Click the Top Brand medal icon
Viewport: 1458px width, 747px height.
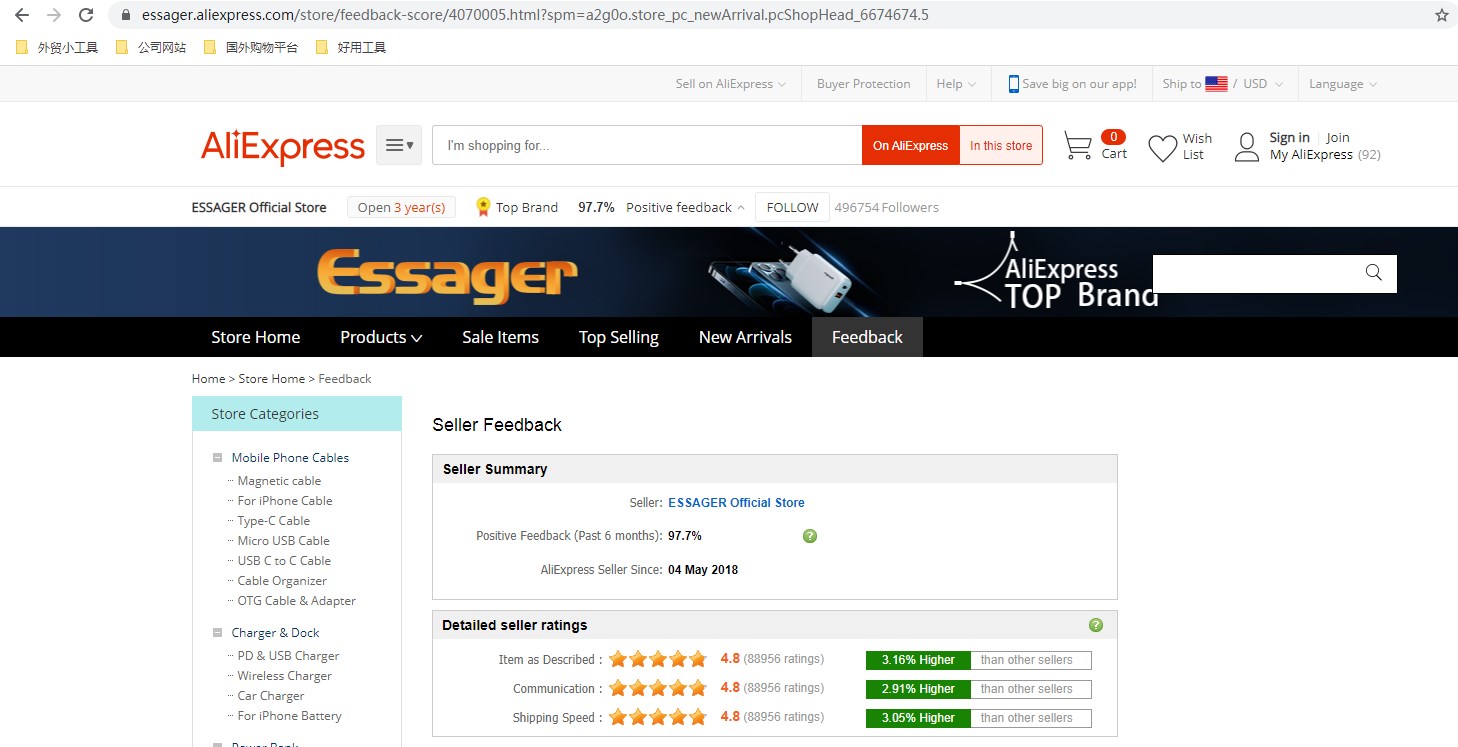coord(483,207)
